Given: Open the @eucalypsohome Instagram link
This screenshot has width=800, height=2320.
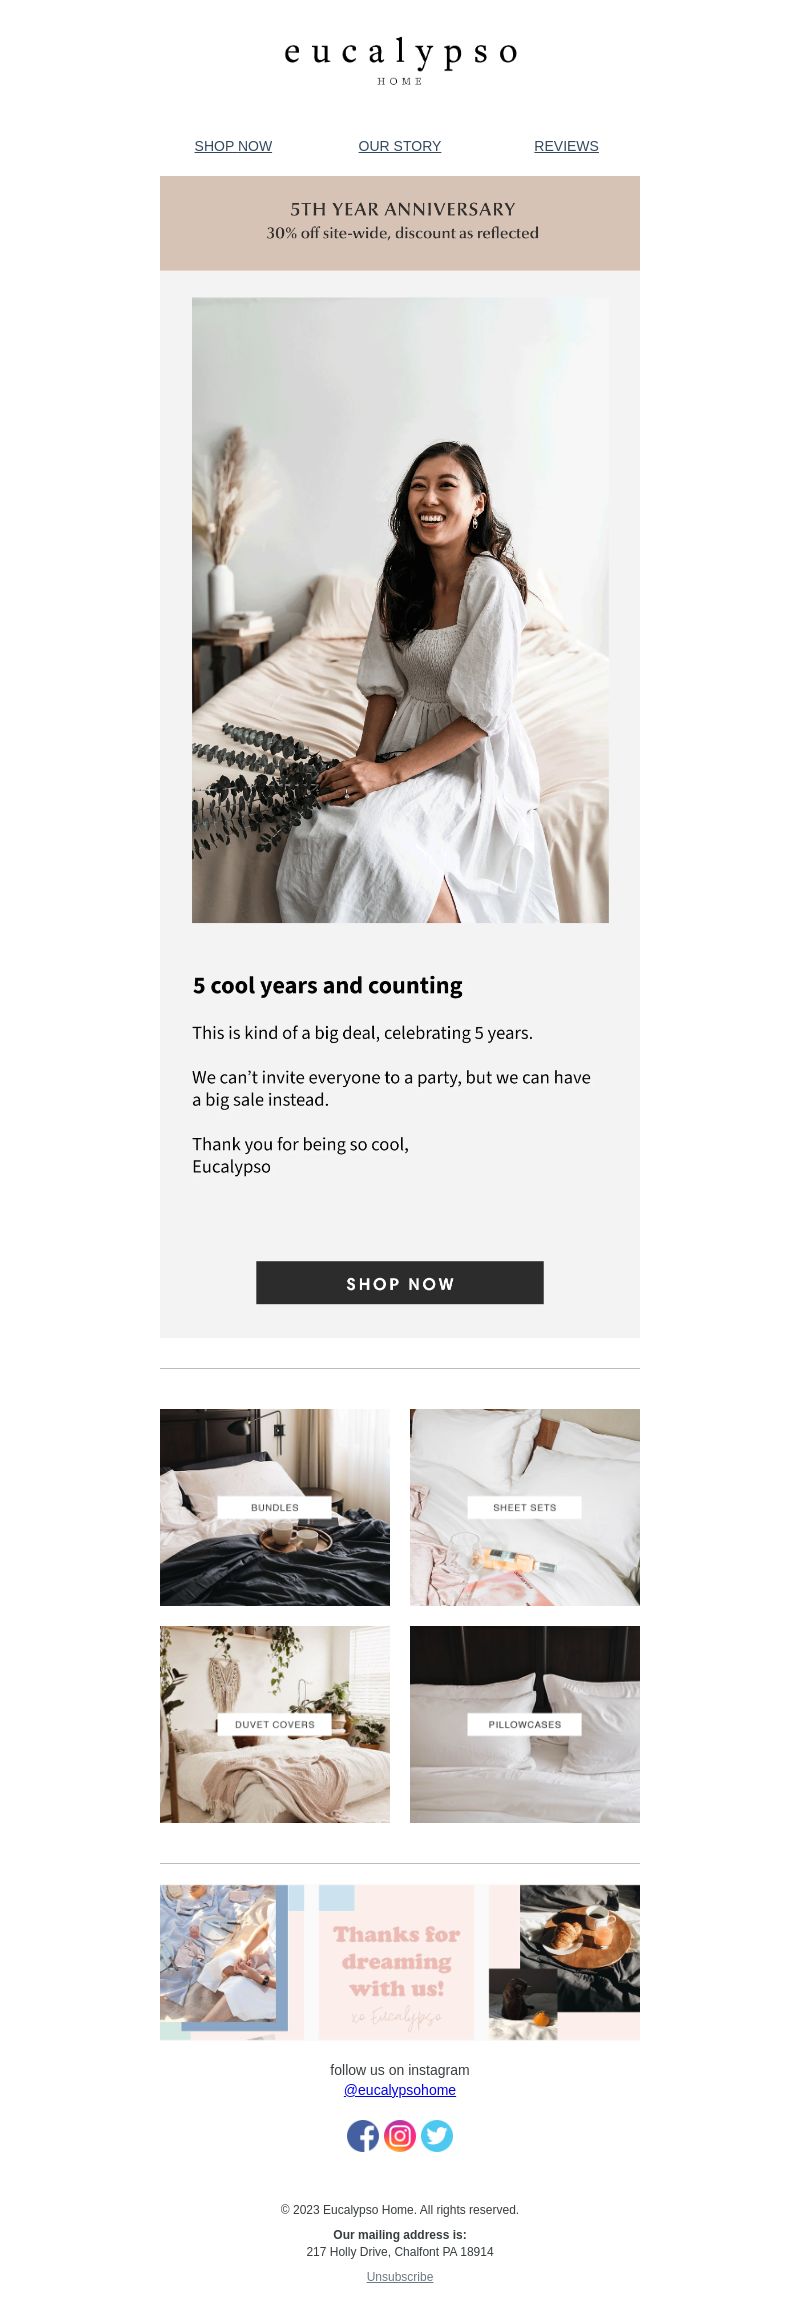Looking at the screenshot, I should 400,2090.
